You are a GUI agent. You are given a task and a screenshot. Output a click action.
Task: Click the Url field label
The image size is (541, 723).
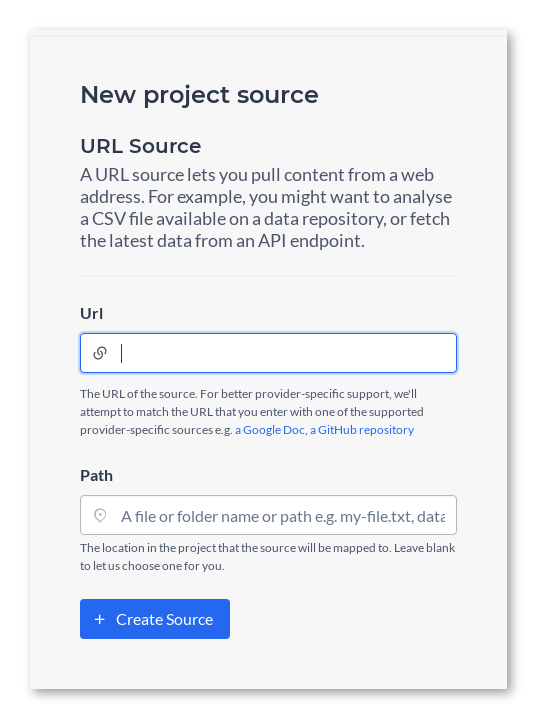pyautogui.click(x=91, y=314)
